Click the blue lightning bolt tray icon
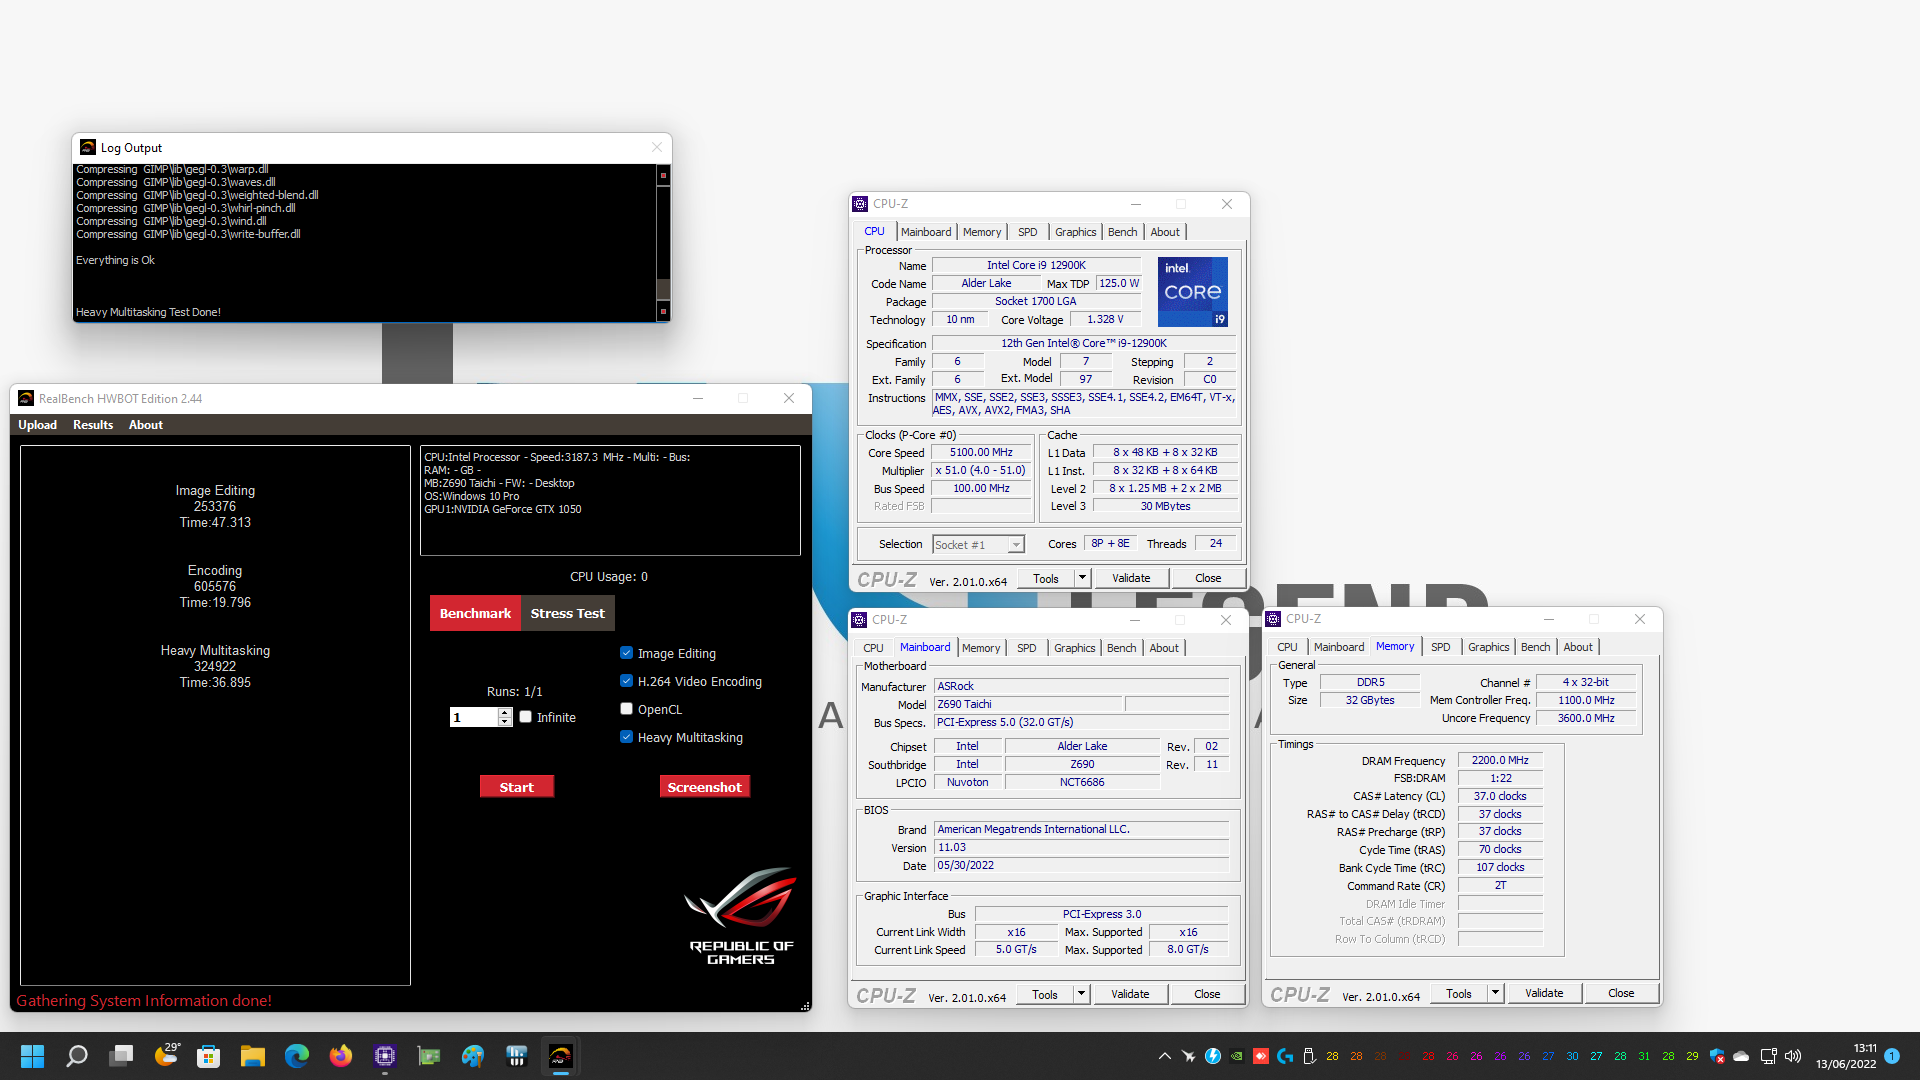This screenshot has height=1080, width=1920. [x=1213, y=1056]
